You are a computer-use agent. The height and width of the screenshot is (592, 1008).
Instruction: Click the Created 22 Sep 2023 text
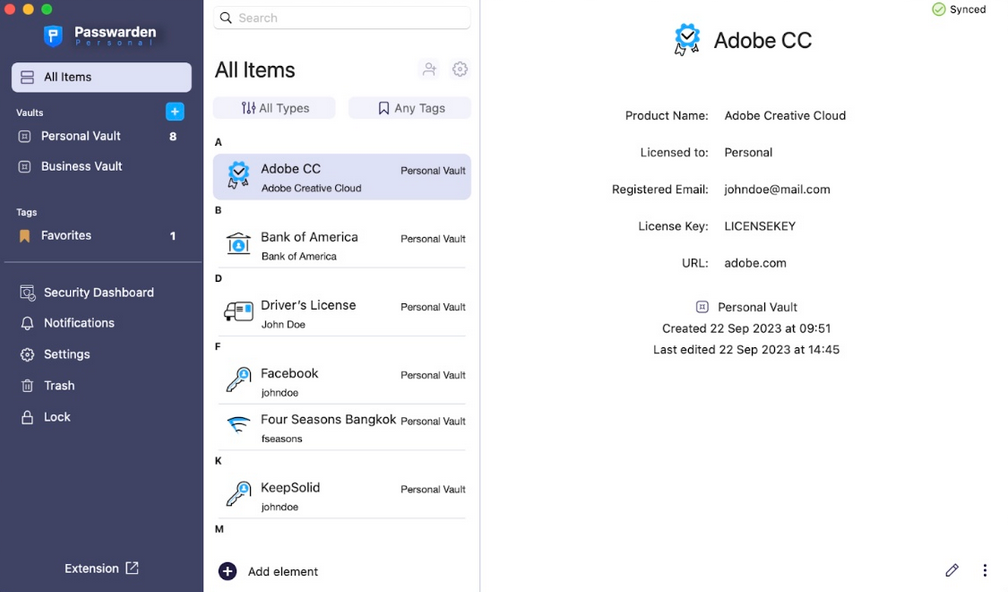click(746, 328)
